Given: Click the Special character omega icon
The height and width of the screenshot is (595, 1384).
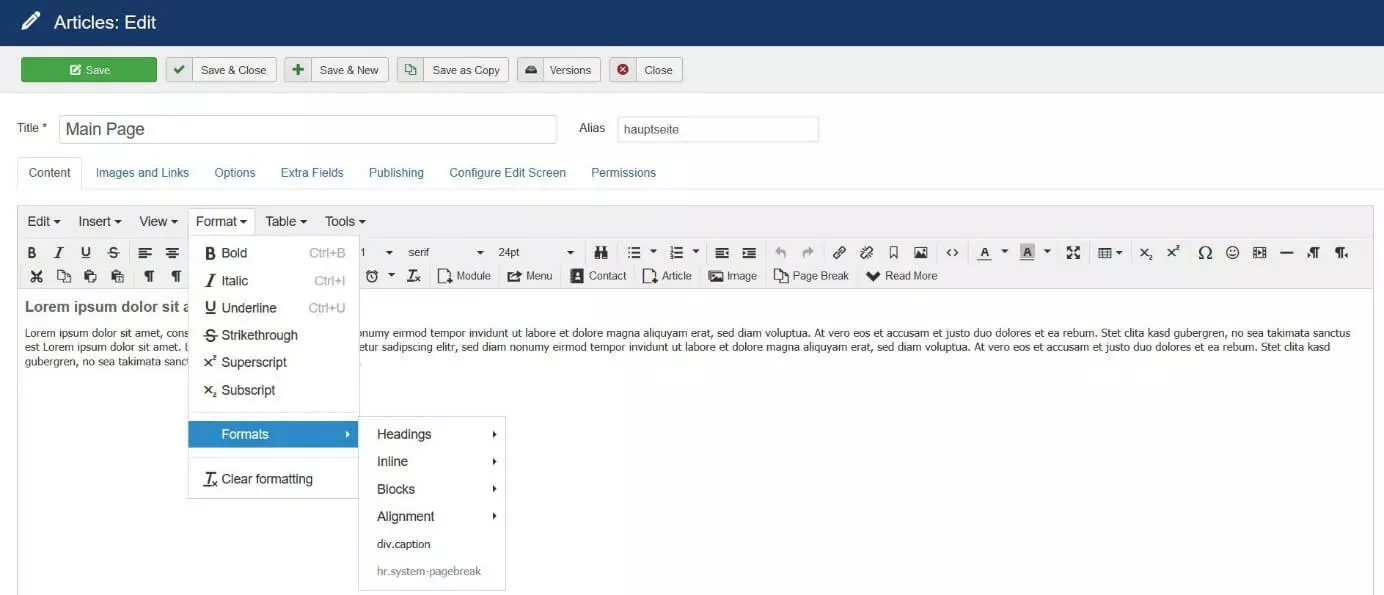Looking at the screenshot, I should tap(1205, 253).
